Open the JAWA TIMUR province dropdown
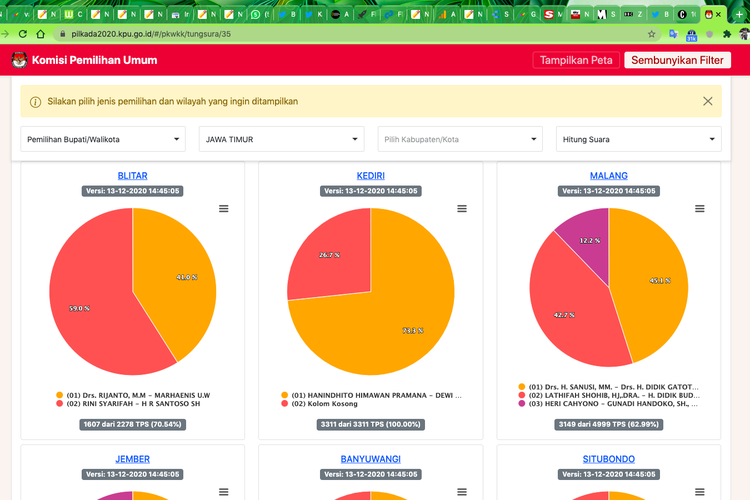The width and height of the screenshot is (750, 500). pos(281,139)
